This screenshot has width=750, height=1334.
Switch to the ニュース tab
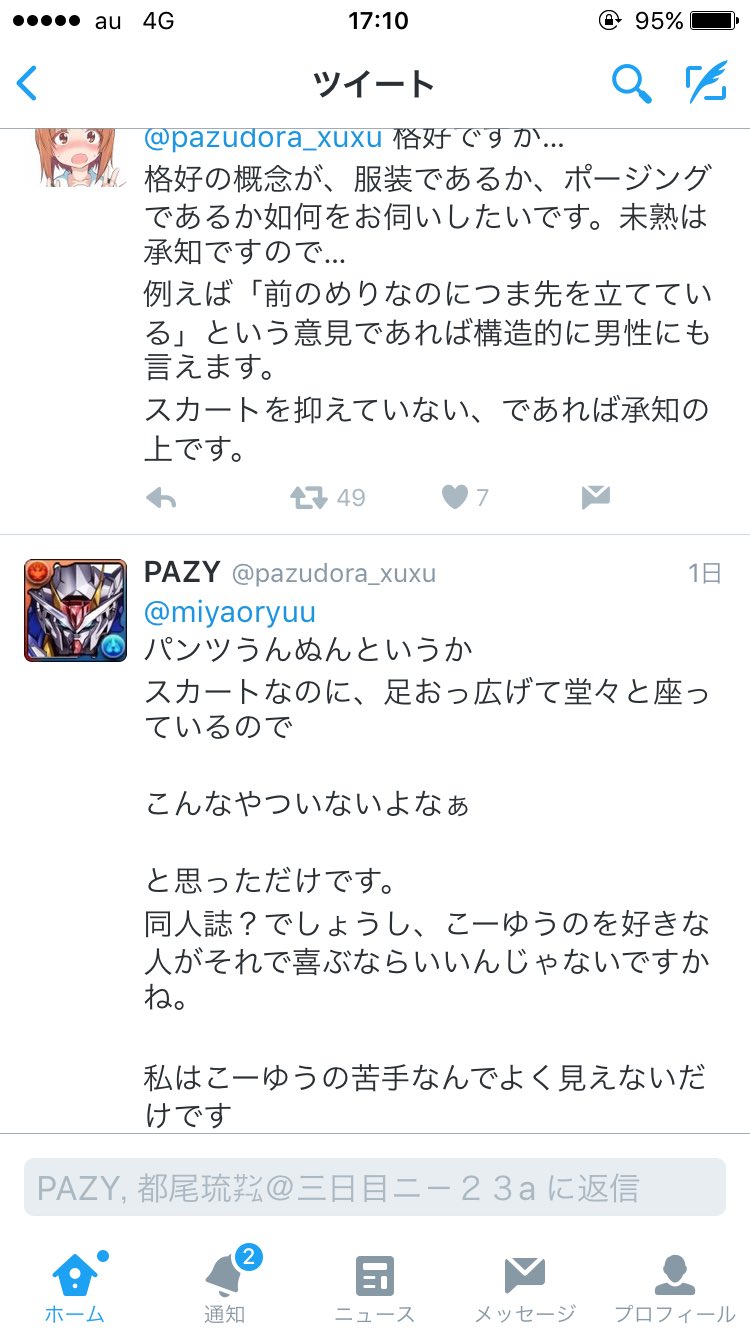tap(375, 1285)
